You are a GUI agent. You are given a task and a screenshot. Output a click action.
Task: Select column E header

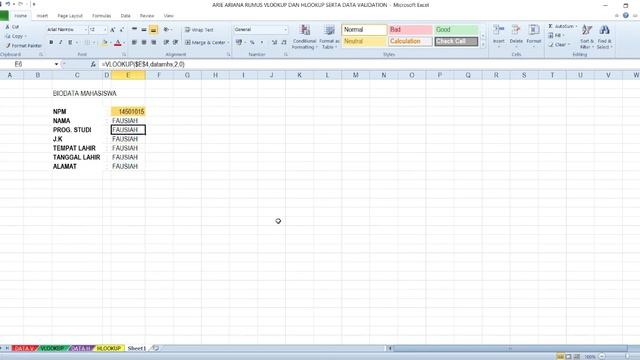tap(128, 75)
